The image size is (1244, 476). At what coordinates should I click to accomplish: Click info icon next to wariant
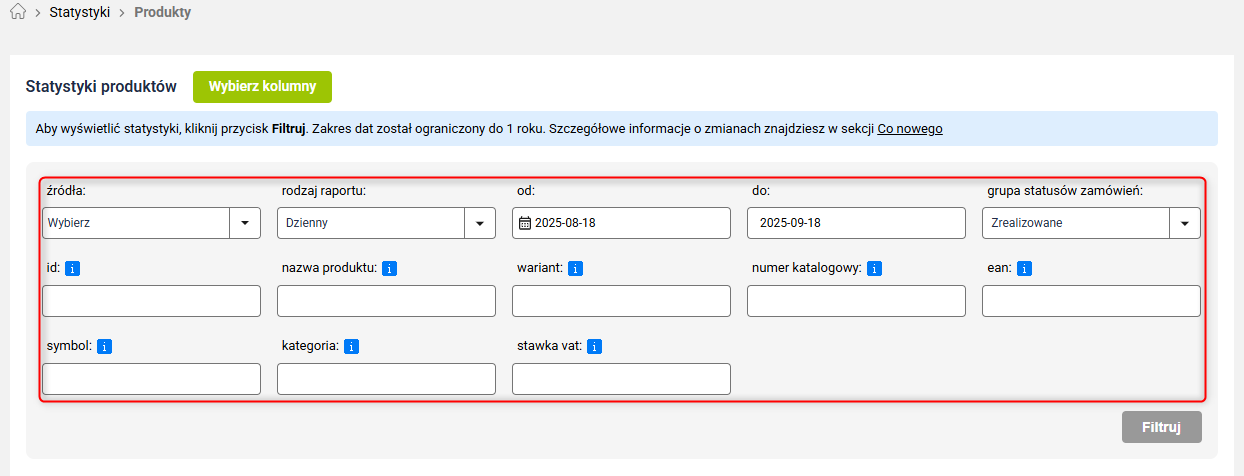575,268
